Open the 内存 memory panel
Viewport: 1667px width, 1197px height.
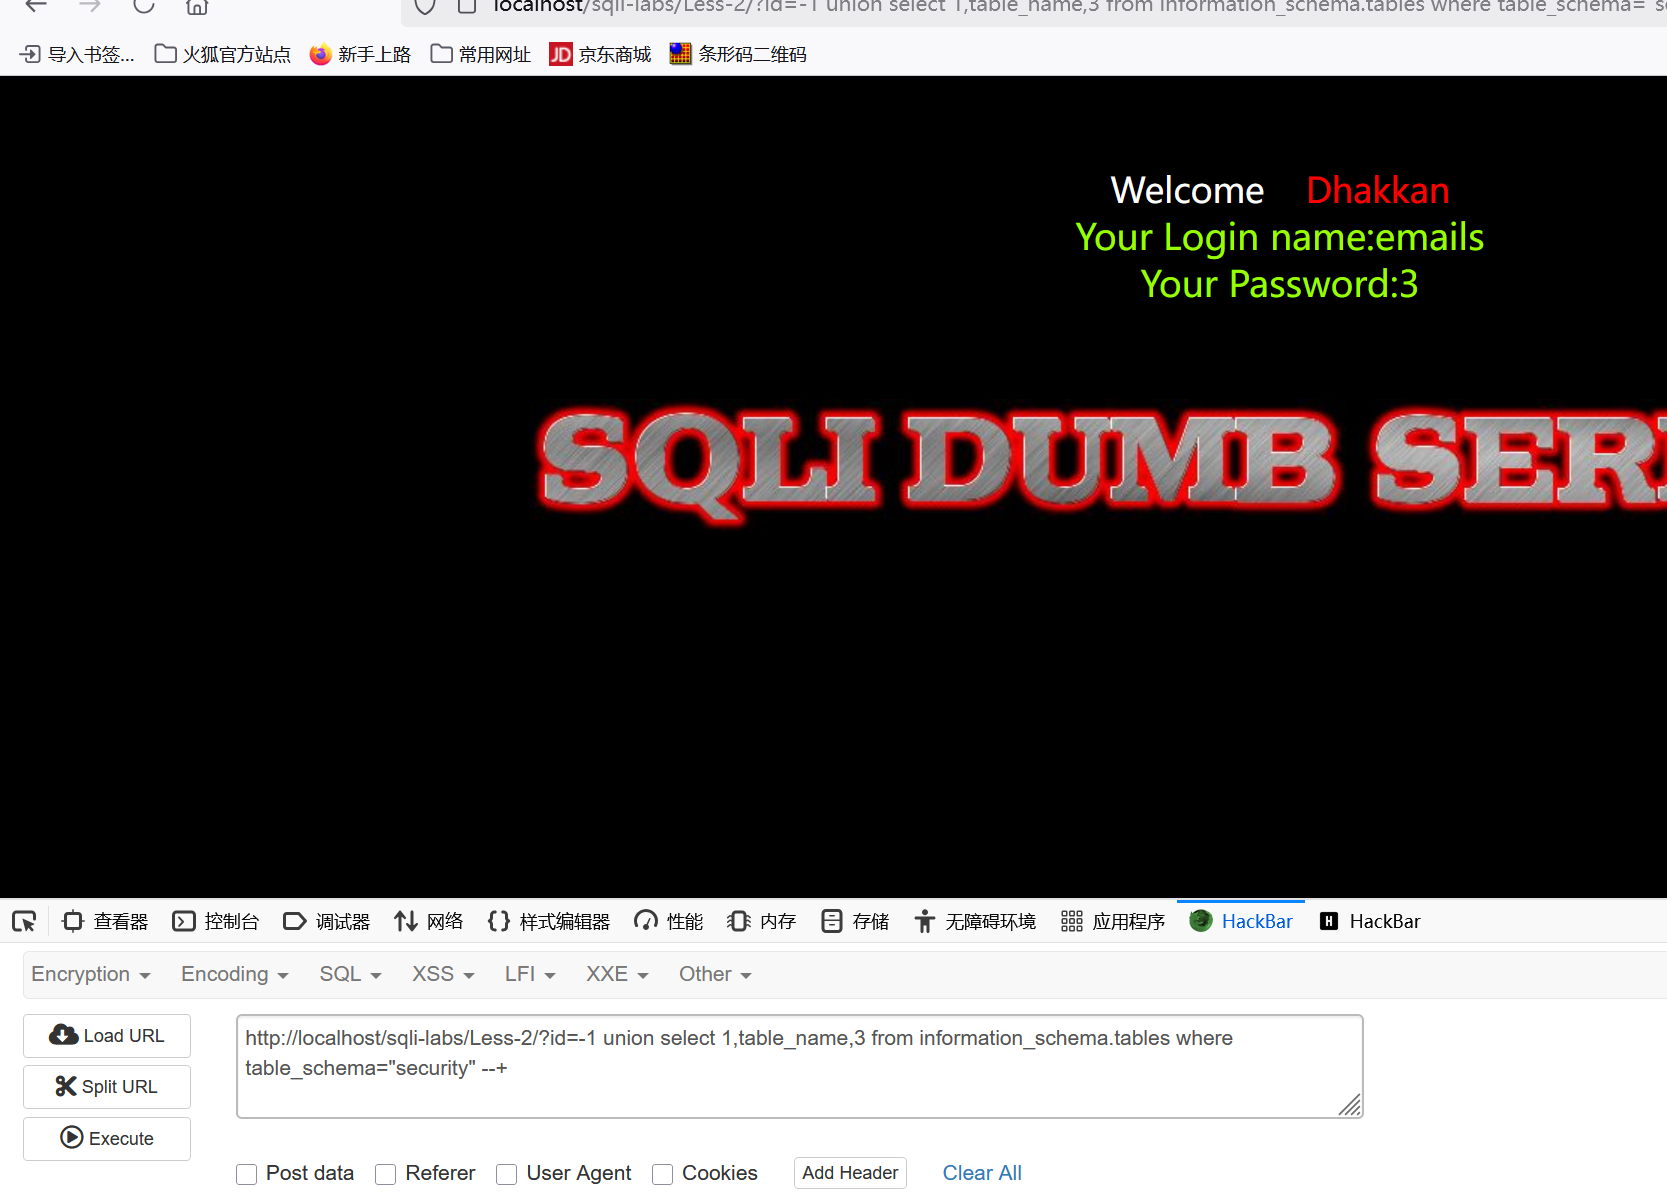point(760,921)
